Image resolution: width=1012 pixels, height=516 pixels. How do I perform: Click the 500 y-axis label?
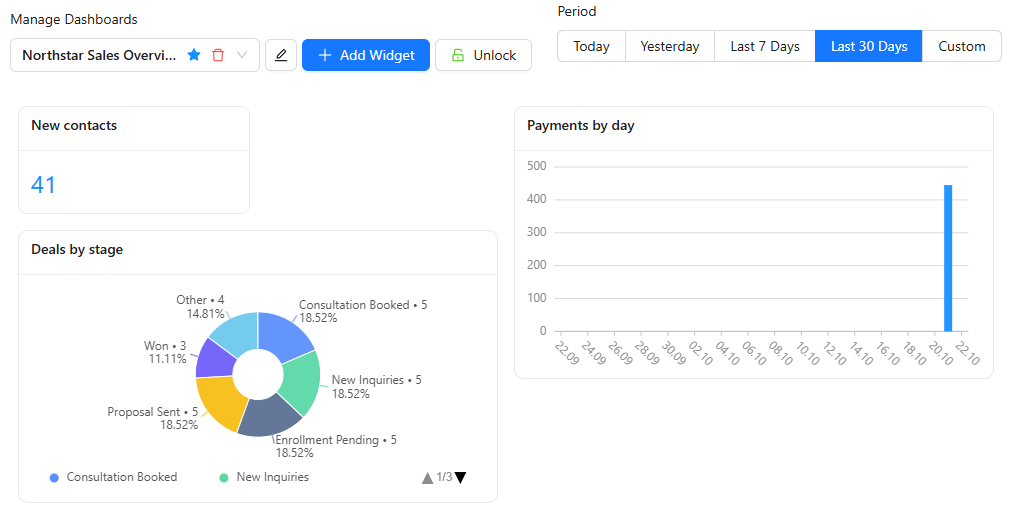(x=536, y=166)
